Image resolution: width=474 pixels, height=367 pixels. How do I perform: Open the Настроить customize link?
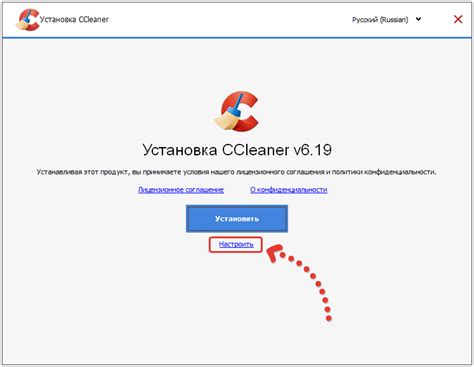[x=236, y=244]
